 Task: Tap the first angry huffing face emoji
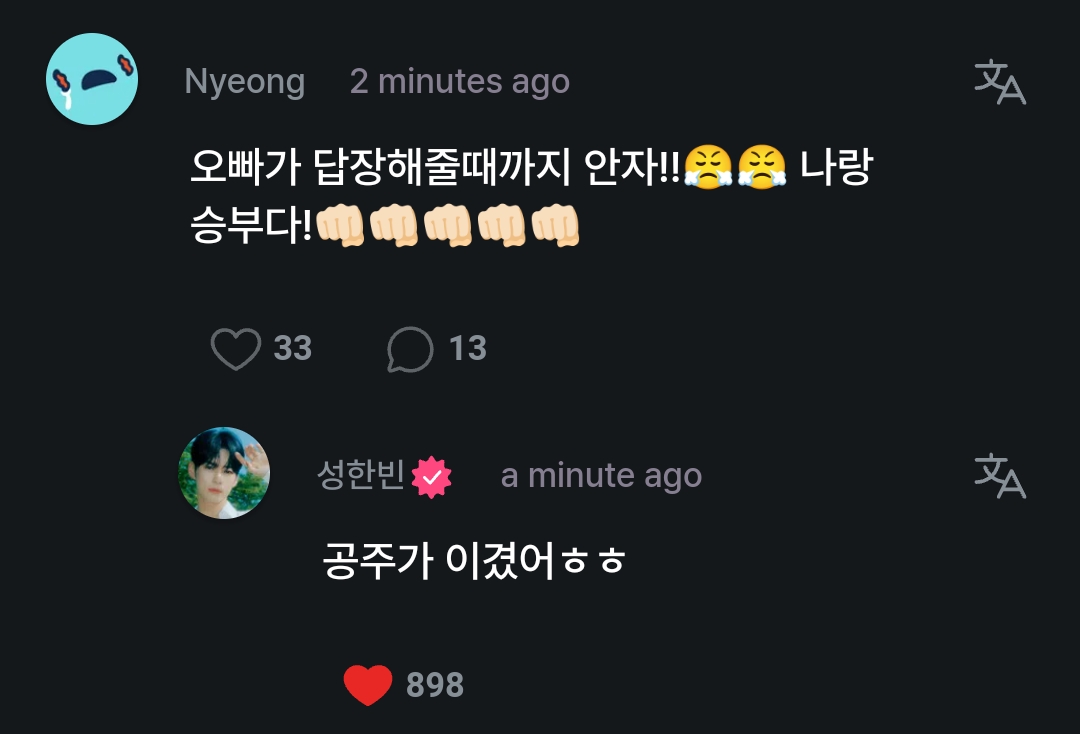tap(708, 167)
